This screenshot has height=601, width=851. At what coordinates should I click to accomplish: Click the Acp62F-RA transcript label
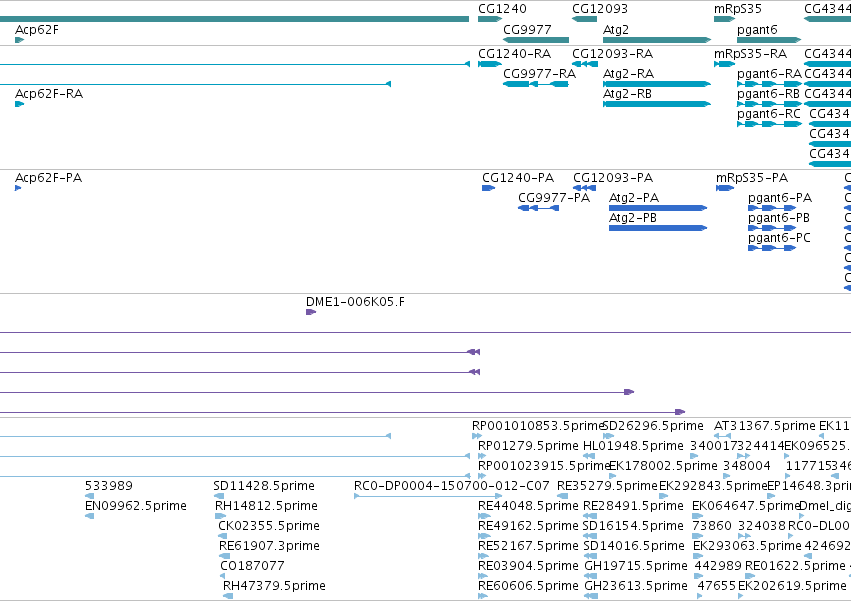click(x=49, y=94)
